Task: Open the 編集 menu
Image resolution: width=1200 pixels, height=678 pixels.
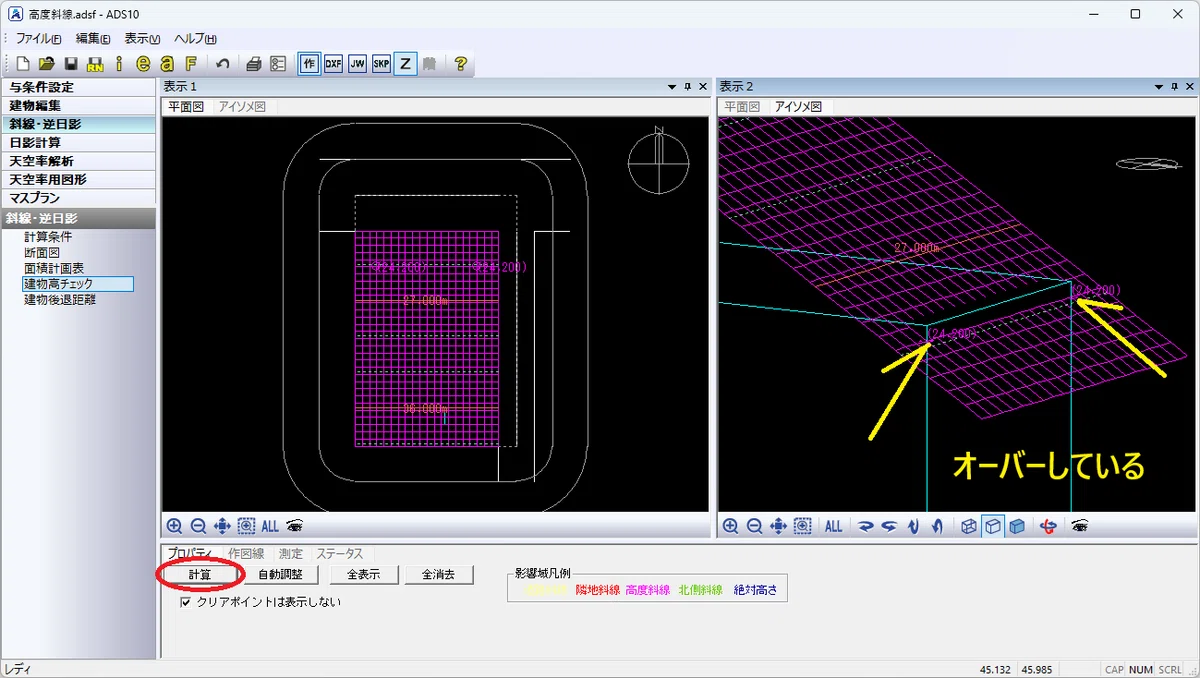Action: pos(93,38)
